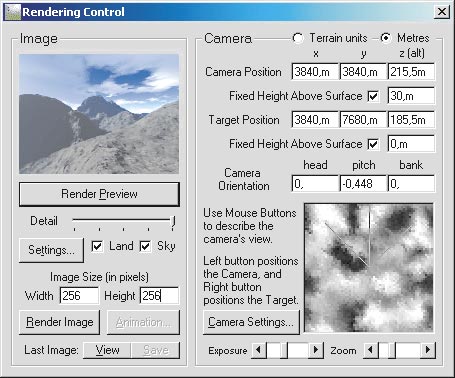The image size is (455, 378).
Task: Uncheck Fixed Height Above Surface for camera
Action: (x=373, y=96)
